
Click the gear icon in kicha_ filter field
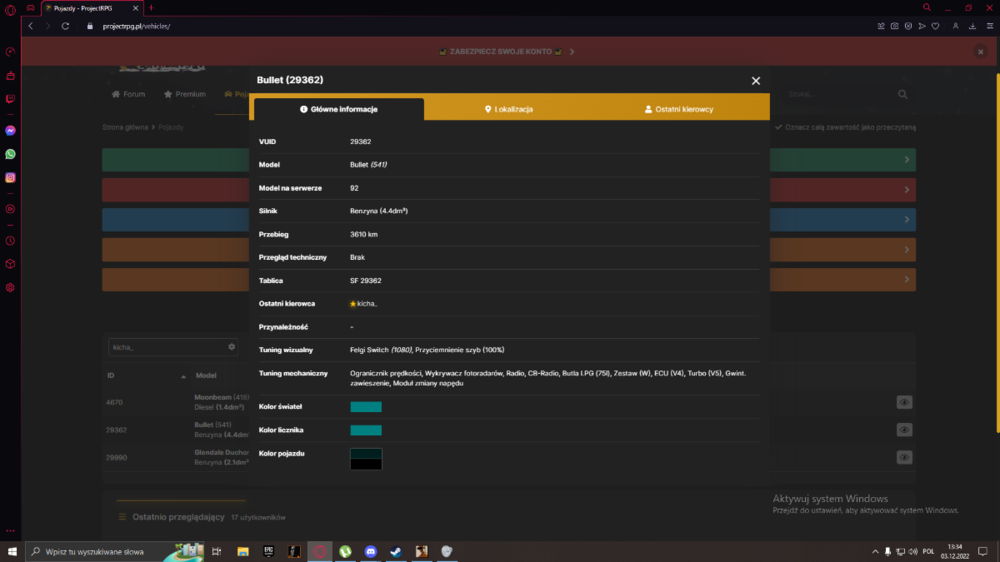(x=232, y=347)
